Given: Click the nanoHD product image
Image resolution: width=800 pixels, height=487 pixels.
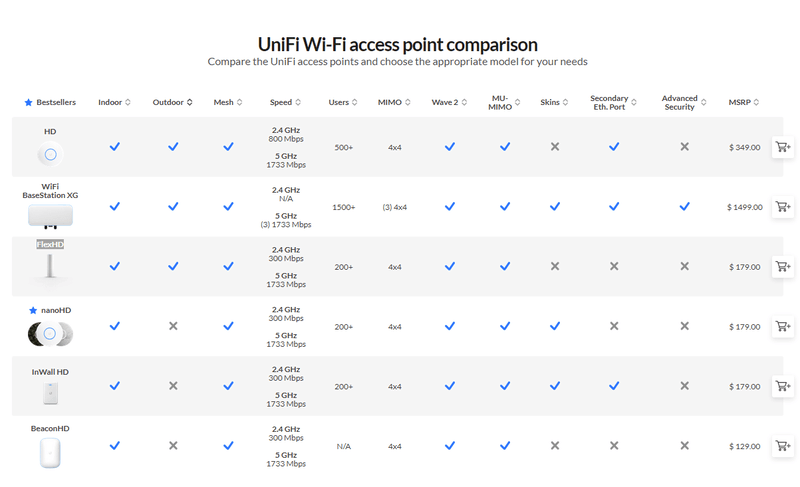Looking at the screenshot, I should (50, 334).
